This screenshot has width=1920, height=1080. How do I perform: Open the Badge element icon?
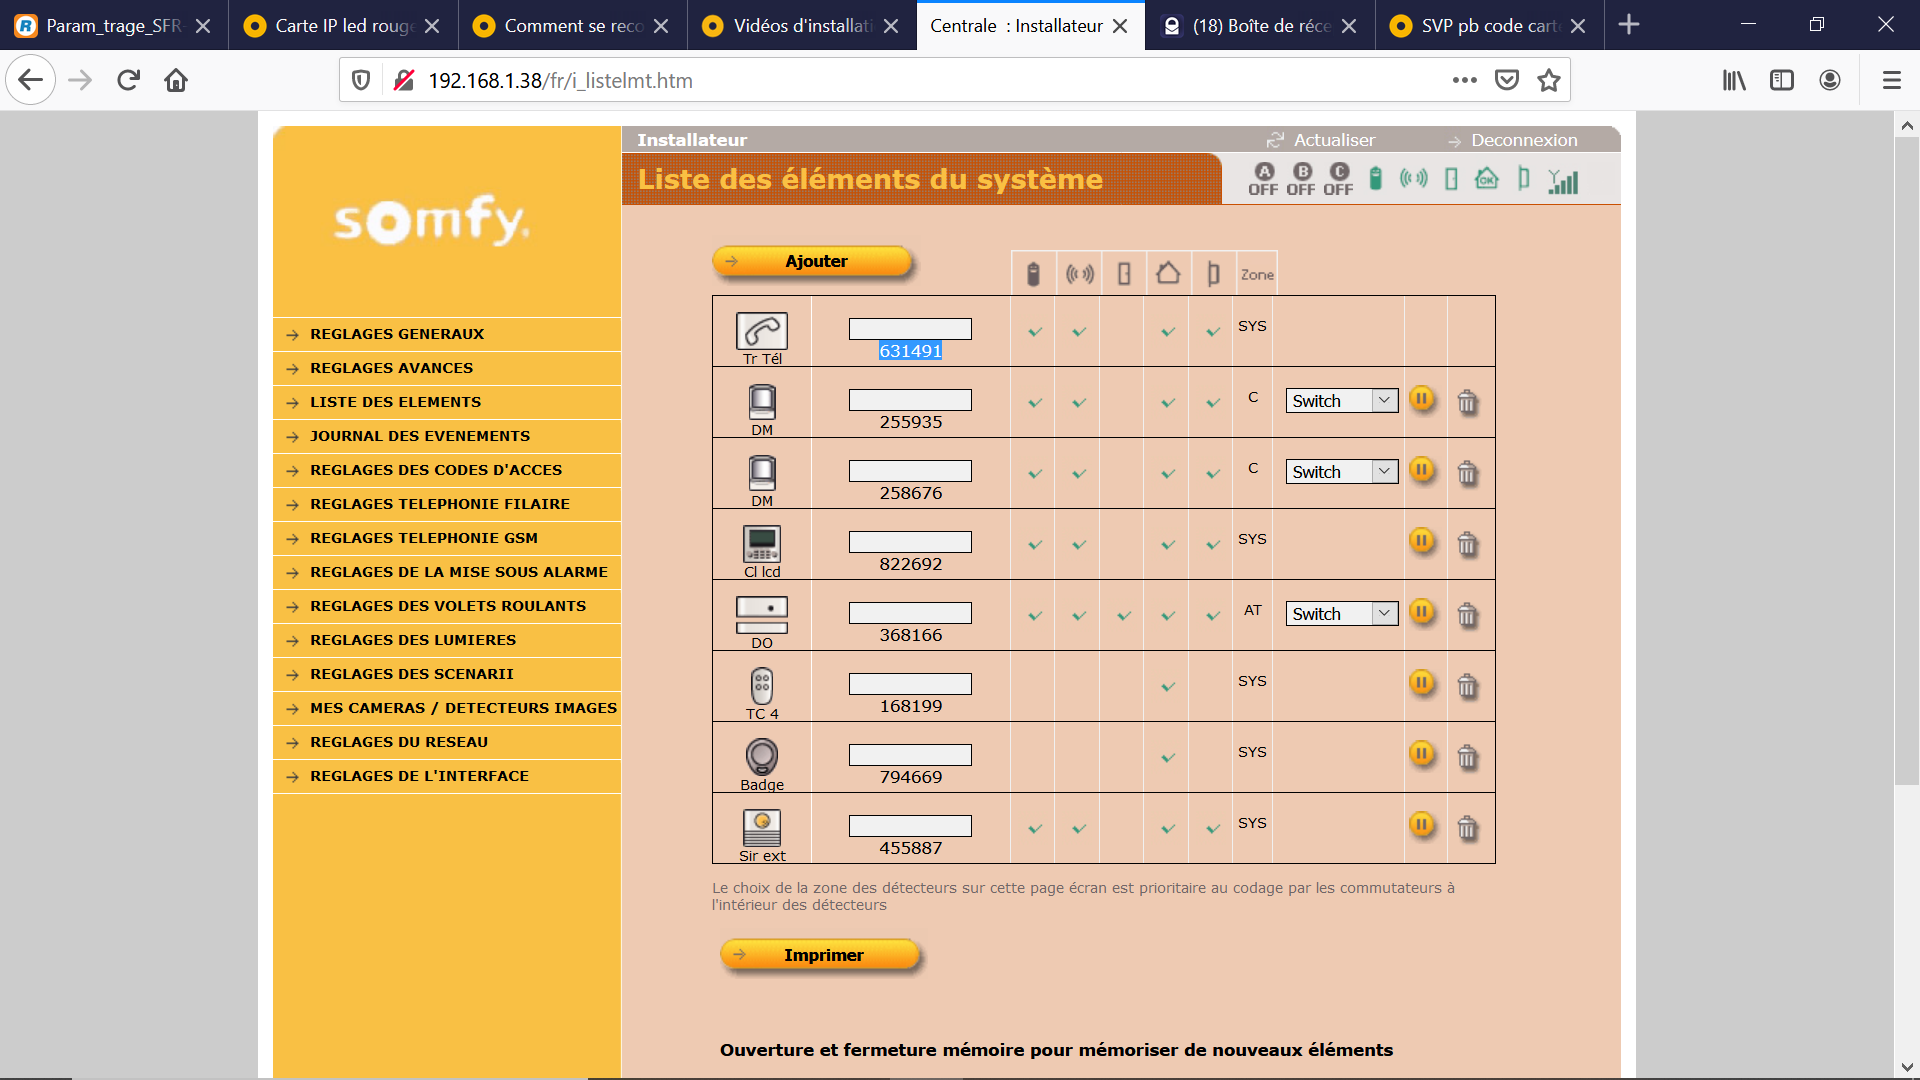coord(762,757)
